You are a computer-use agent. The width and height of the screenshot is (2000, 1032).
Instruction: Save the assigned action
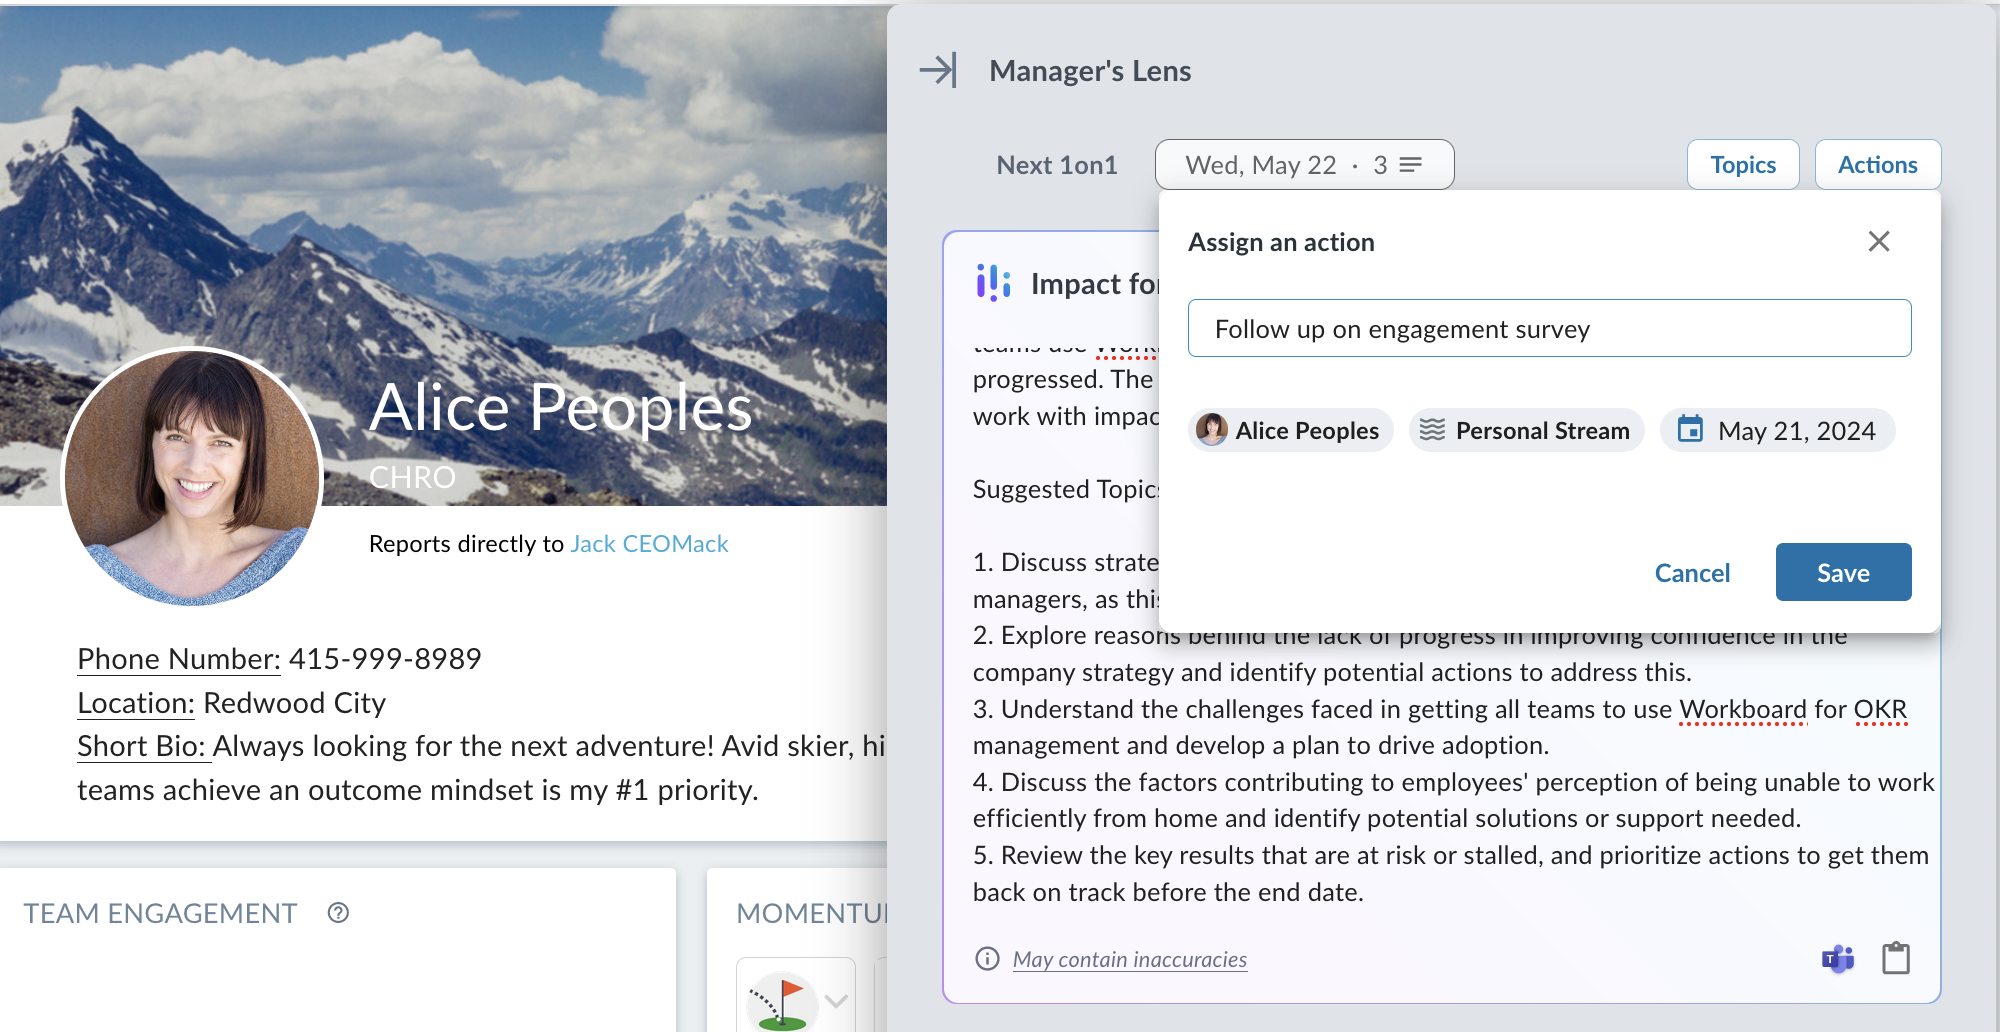pyautogui.click(x=1843, y=572)
